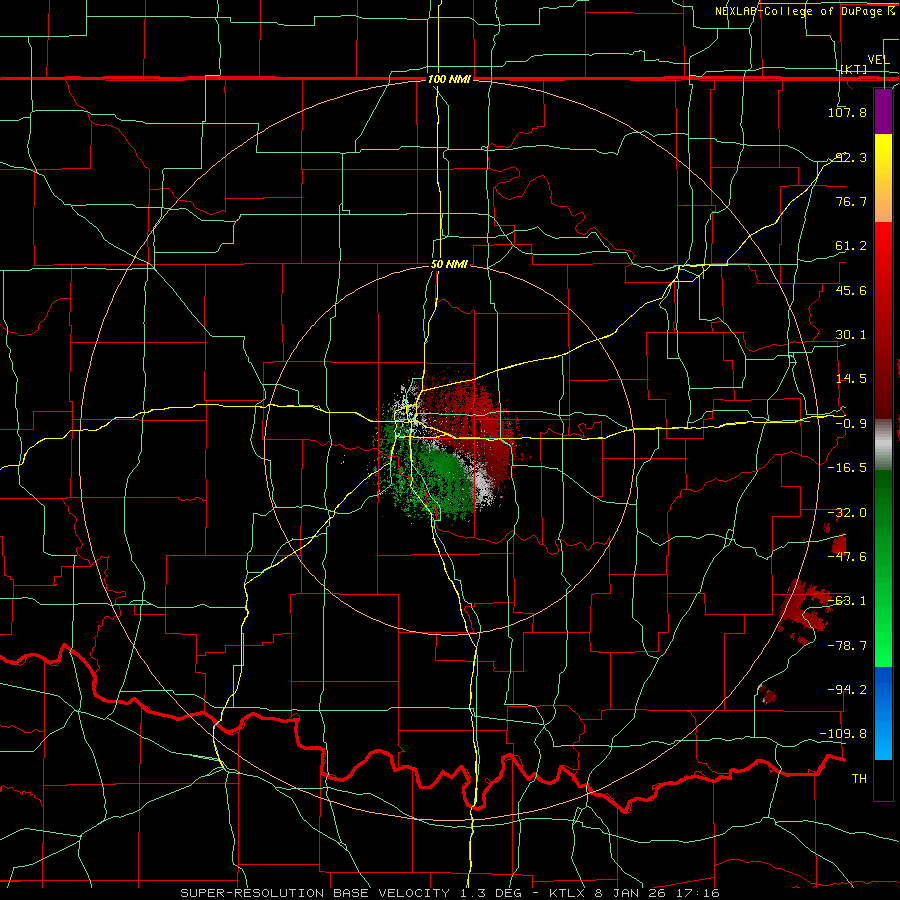The width and height of the screenshot is (900, 900).
Task: Click the -47.6 velocity scale value
Action: tap(847, 557)
